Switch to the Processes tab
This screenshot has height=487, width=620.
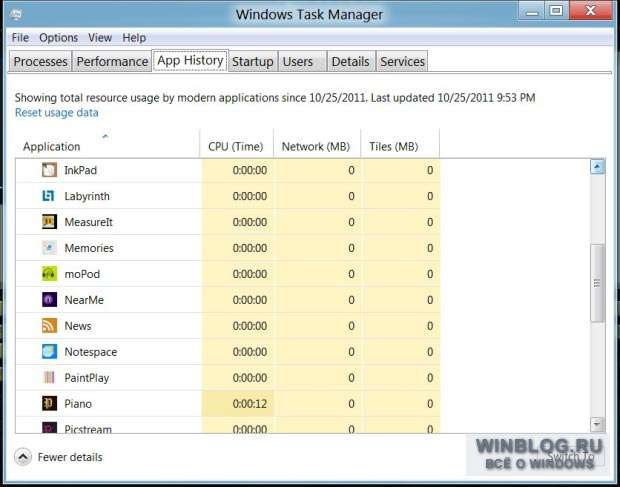40,61
